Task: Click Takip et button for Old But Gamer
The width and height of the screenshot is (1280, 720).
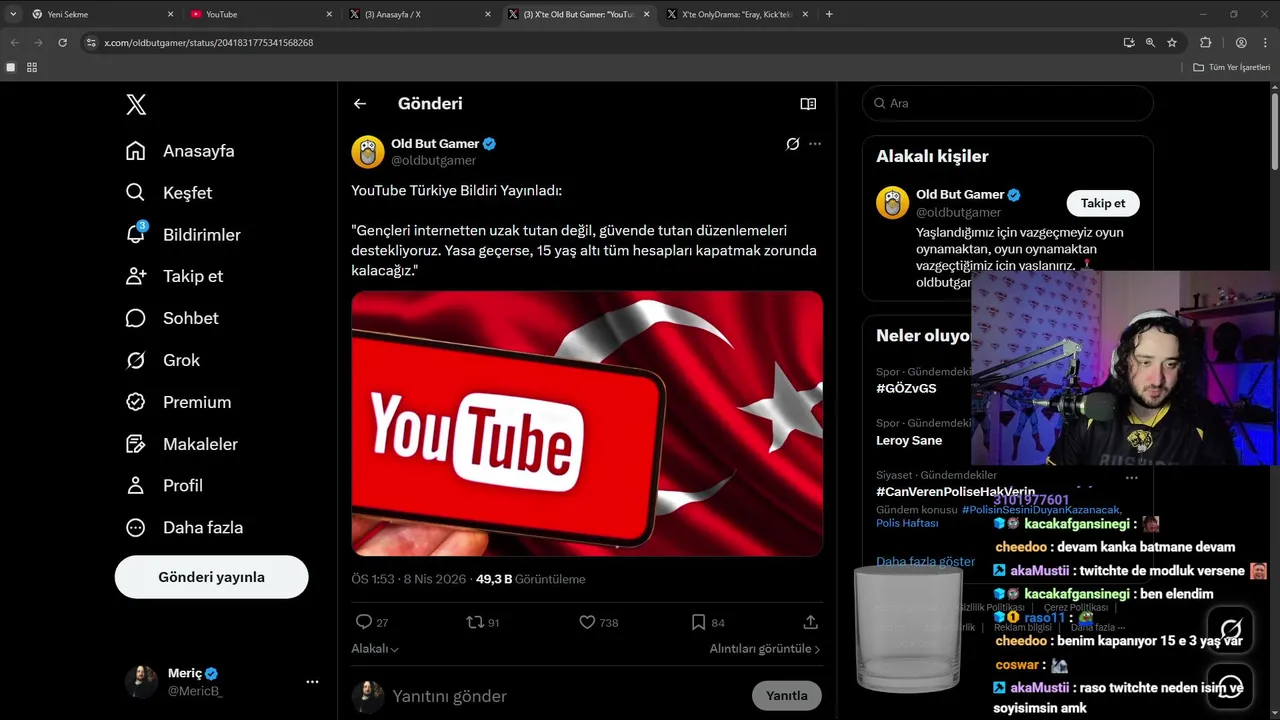Action: point(1103,203)
